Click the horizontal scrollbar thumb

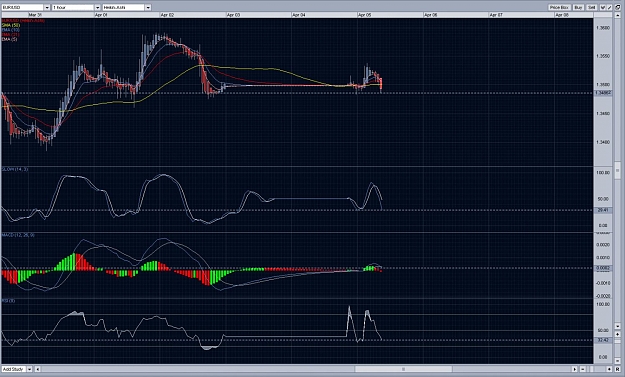coord(403,369)
